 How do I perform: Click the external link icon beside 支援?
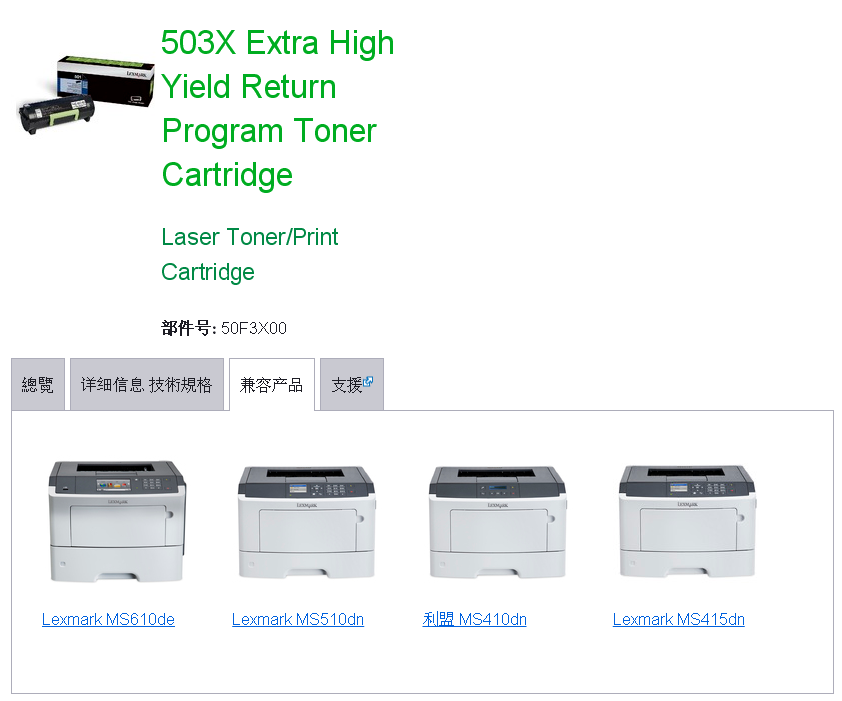coord(368,381)
